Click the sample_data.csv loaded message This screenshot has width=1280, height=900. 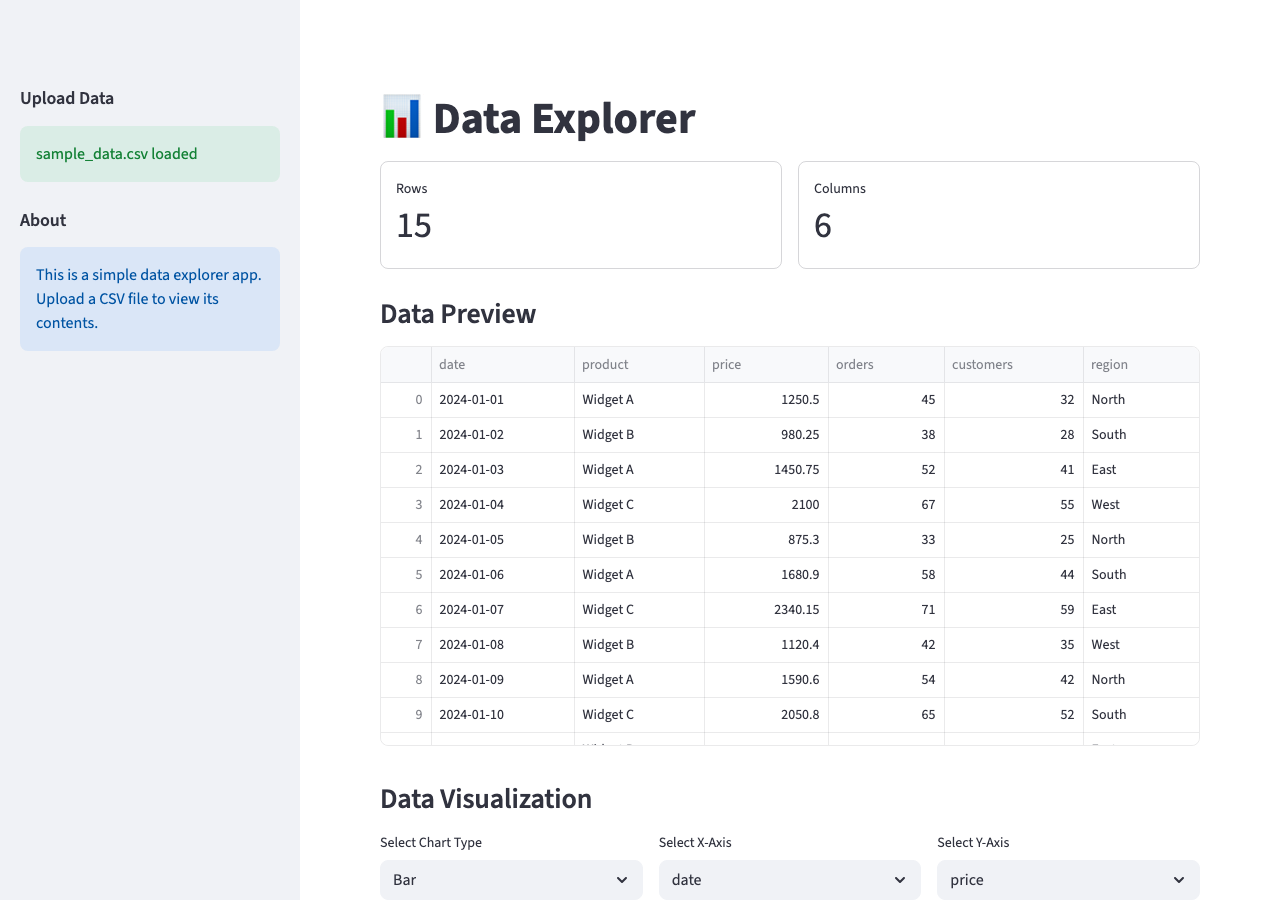[x=117, y=154]
